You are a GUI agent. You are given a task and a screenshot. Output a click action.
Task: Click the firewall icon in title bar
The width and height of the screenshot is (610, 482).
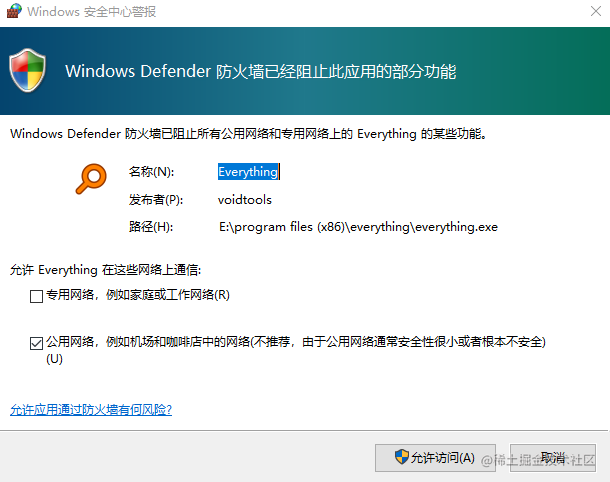pos(14,11)
